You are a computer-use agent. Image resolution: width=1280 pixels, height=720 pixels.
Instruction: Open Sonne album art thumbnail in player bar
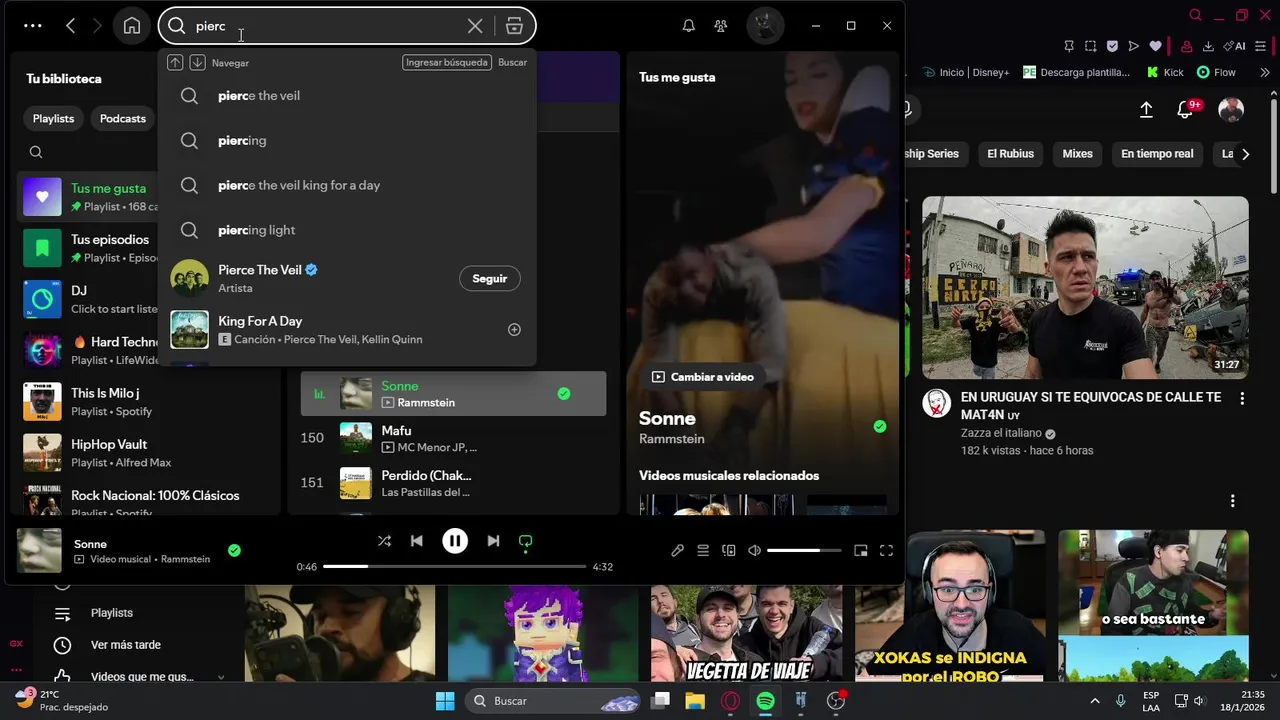tap(39, 550)
